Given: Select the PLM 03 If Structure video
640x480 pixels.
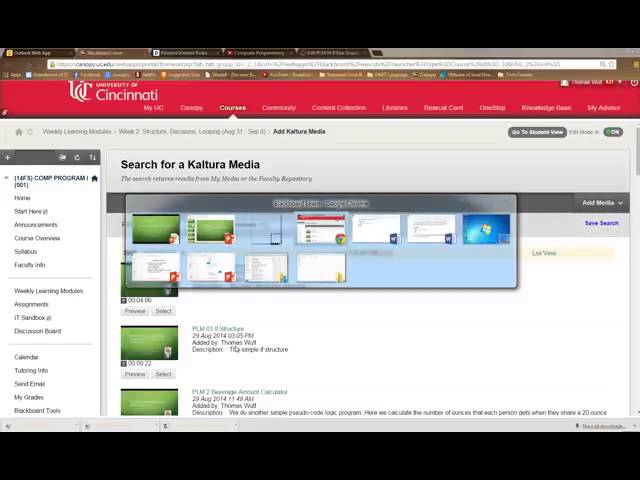Looking at the screenshot, I should pyautogui.click(x=163, y=374).
